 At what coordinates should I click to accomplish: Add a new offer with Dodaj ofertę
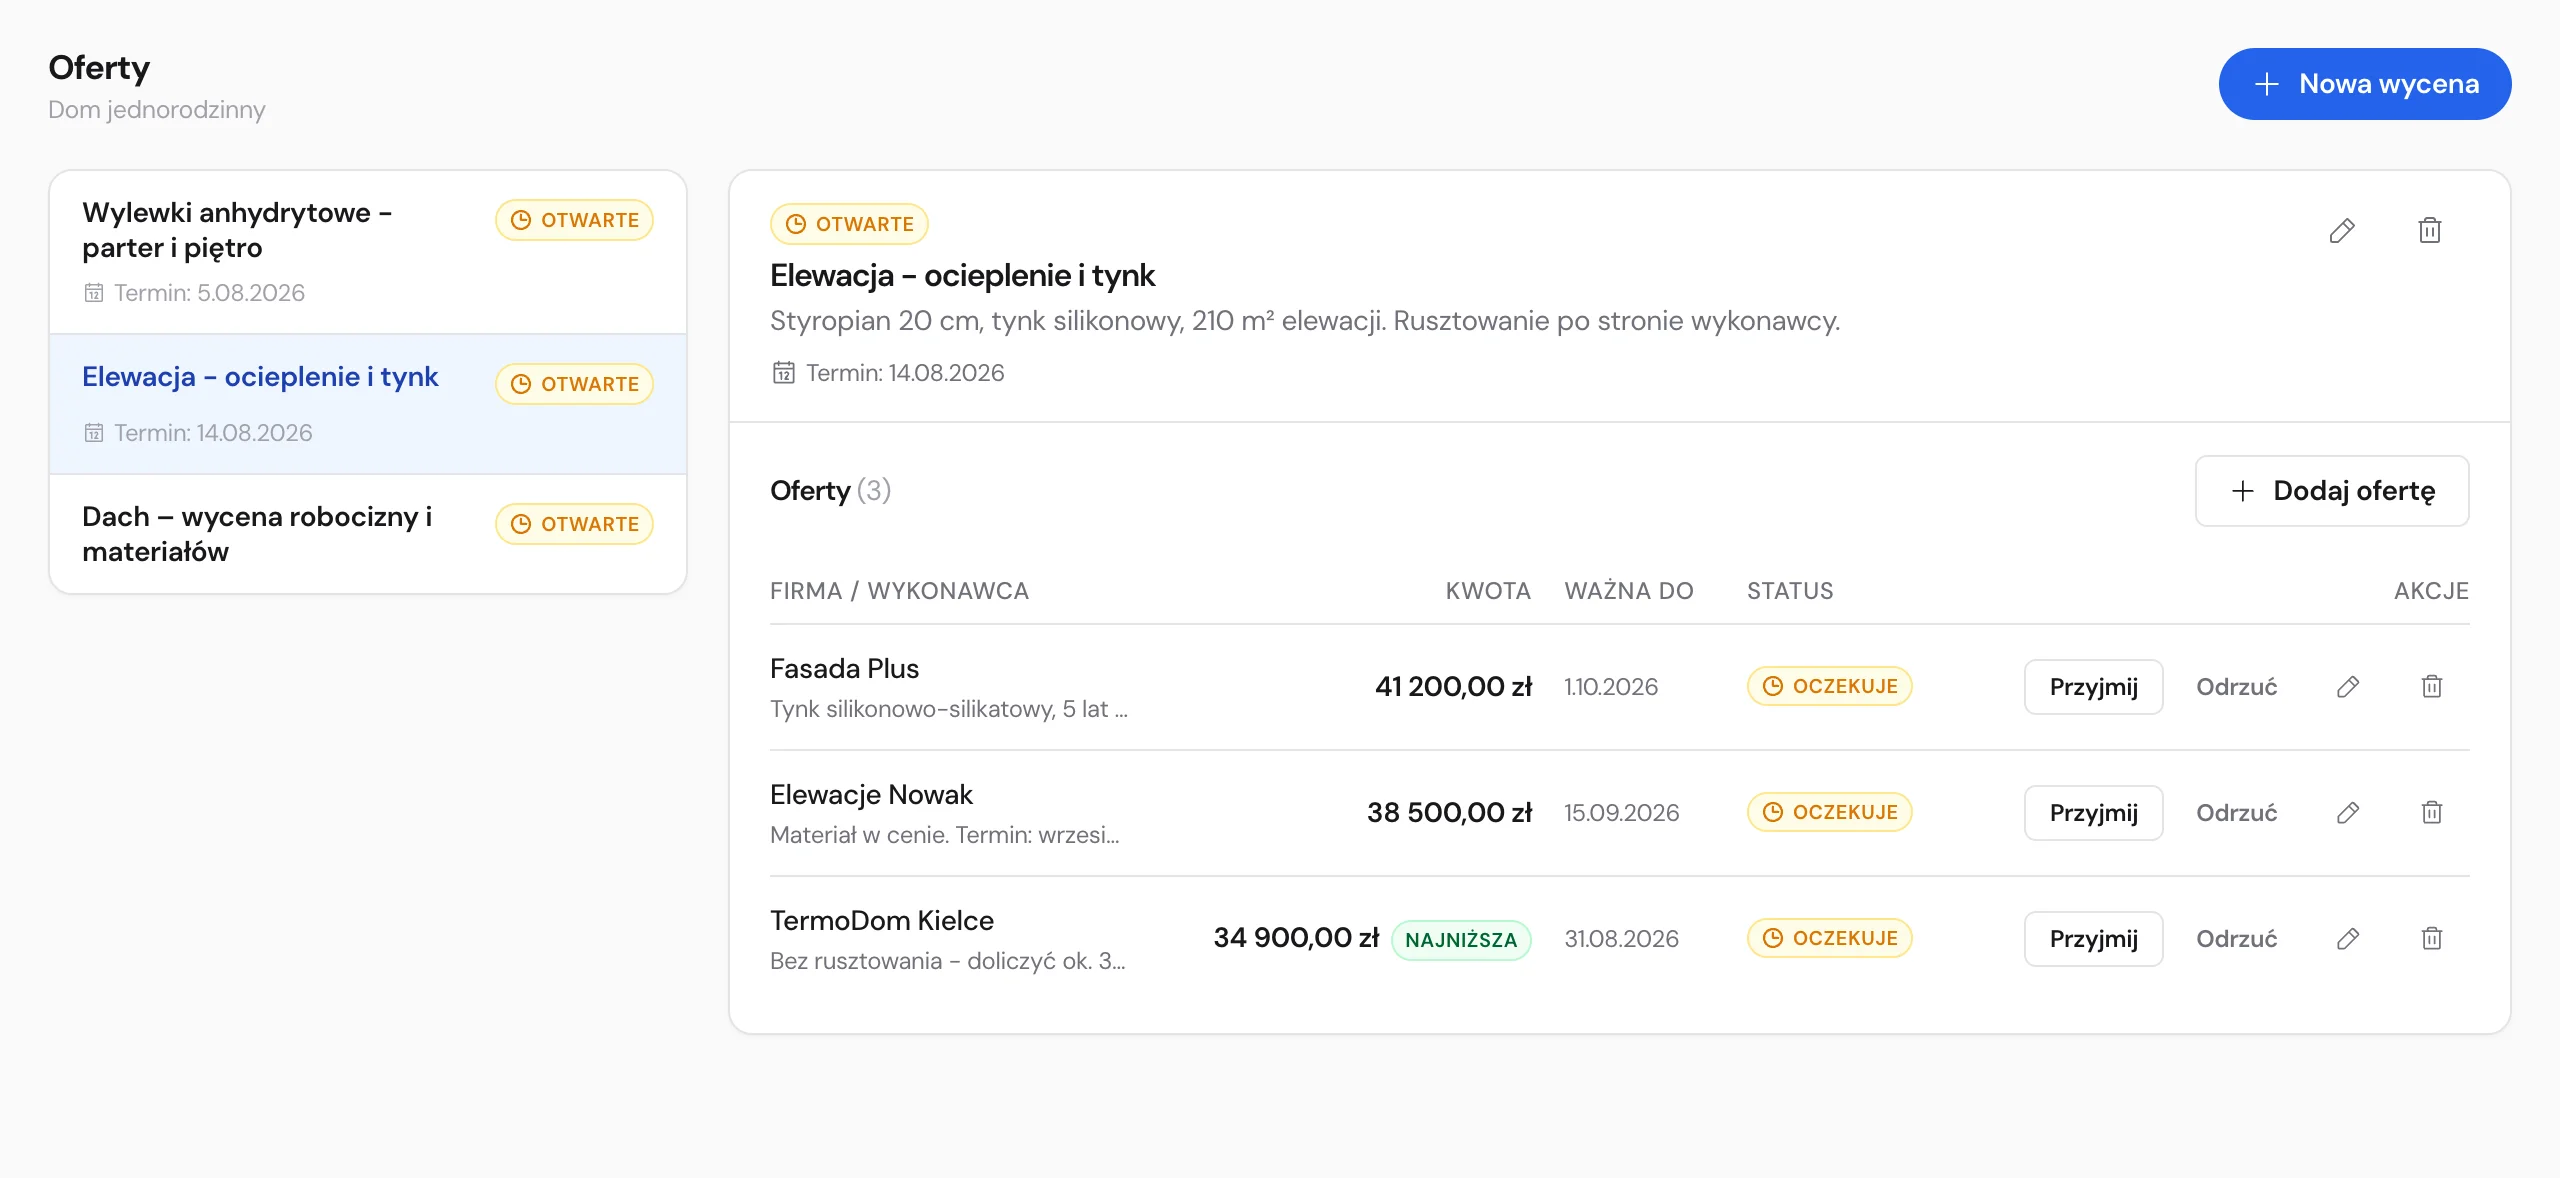click(x=2332, y=491)
